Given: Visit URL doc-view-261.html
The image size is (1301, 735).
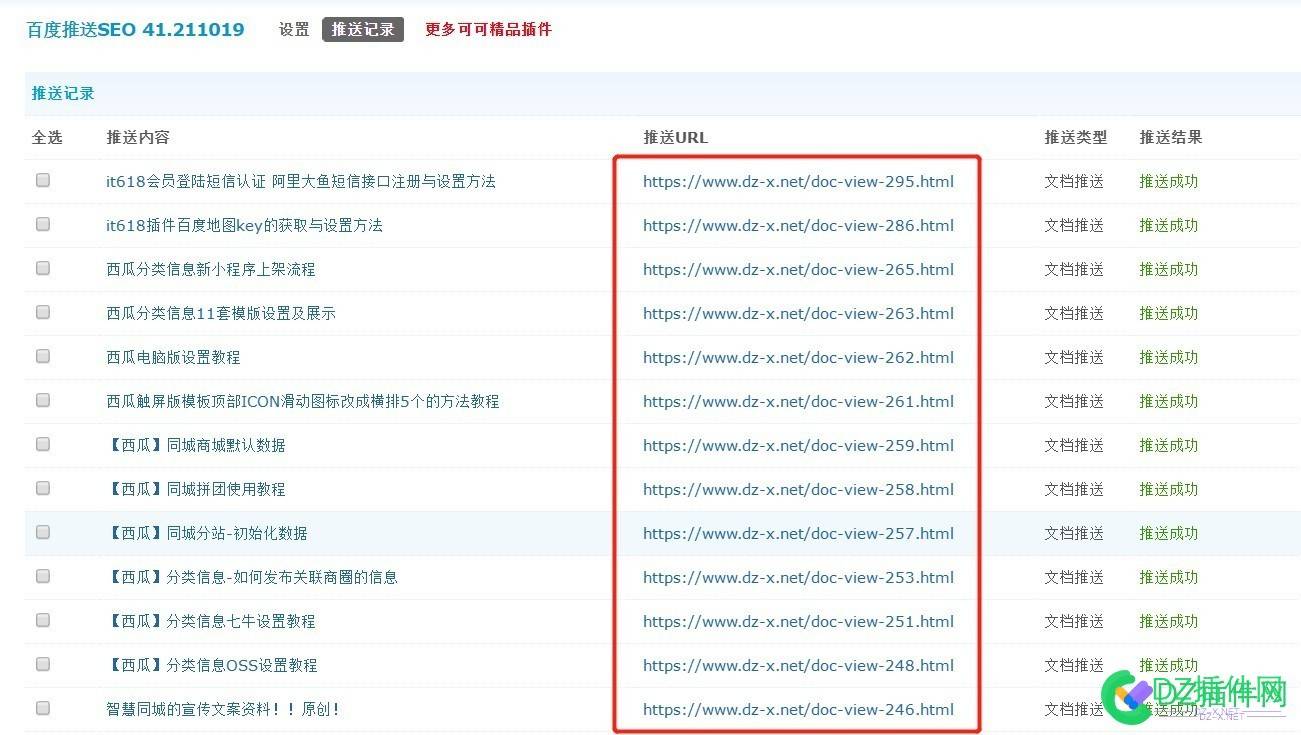Looking at the screenshot, I should (x=798, y=402).
